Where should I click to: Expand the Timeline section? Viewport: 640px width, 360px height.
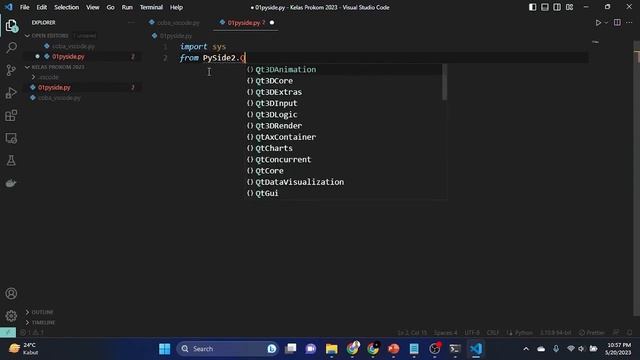(27, 322)
